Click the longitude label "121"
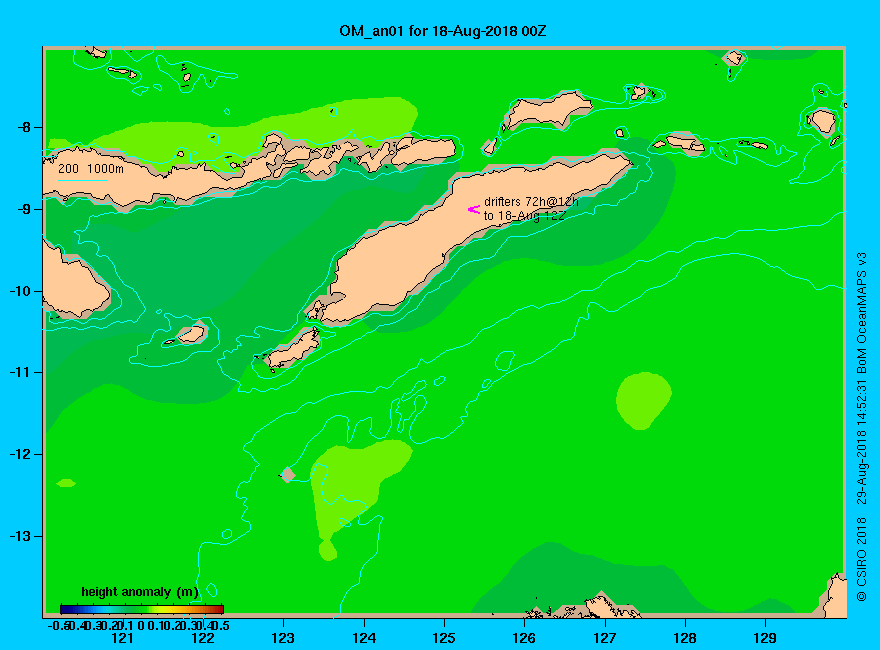This screenshot has height=650, width=880. pos(122,638)
